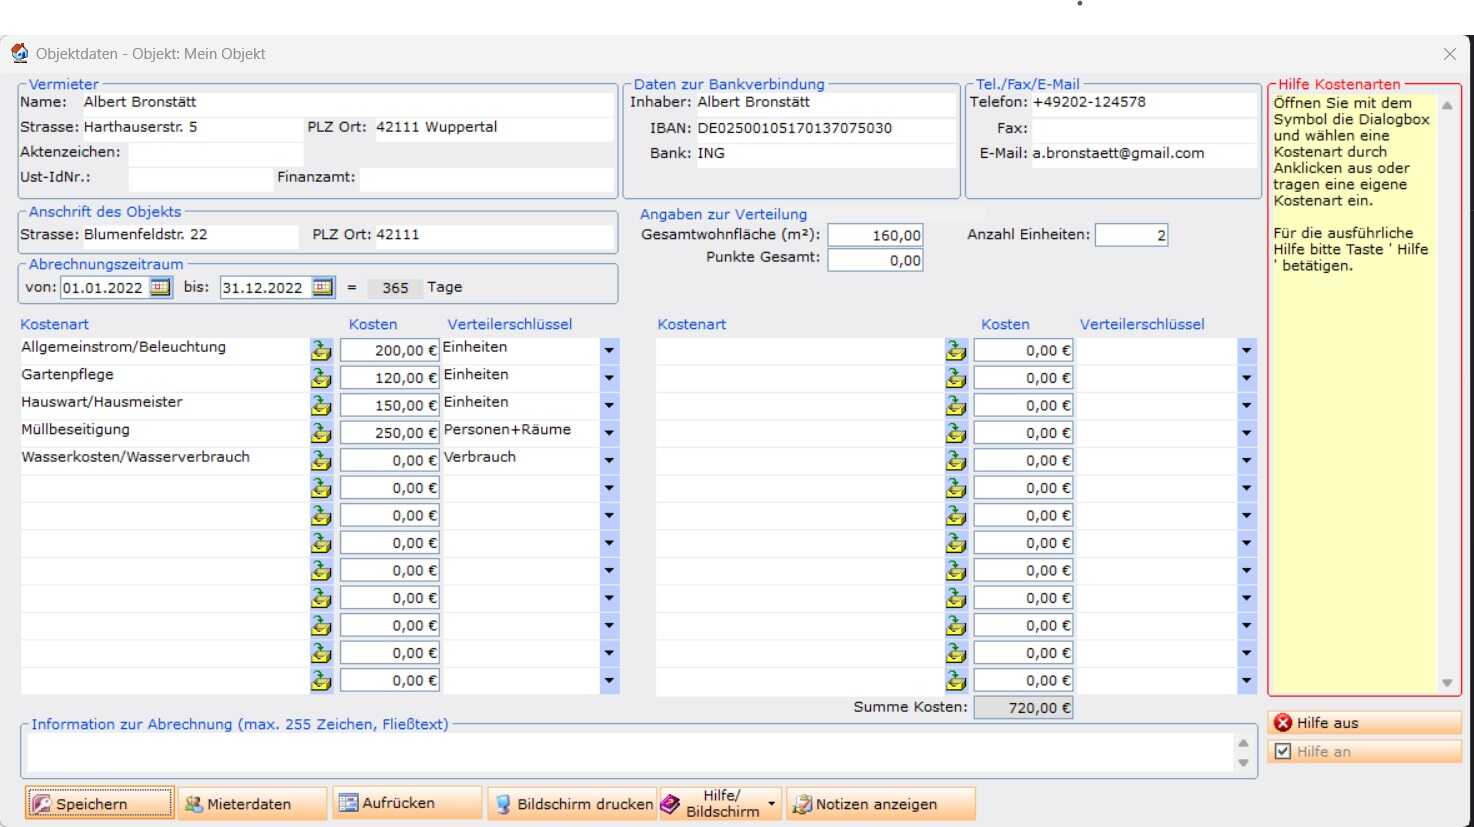Viewport: 1474px width, 827px height.
Task: Click calendar icon next to 'von' date
Action: click(160, 287)
